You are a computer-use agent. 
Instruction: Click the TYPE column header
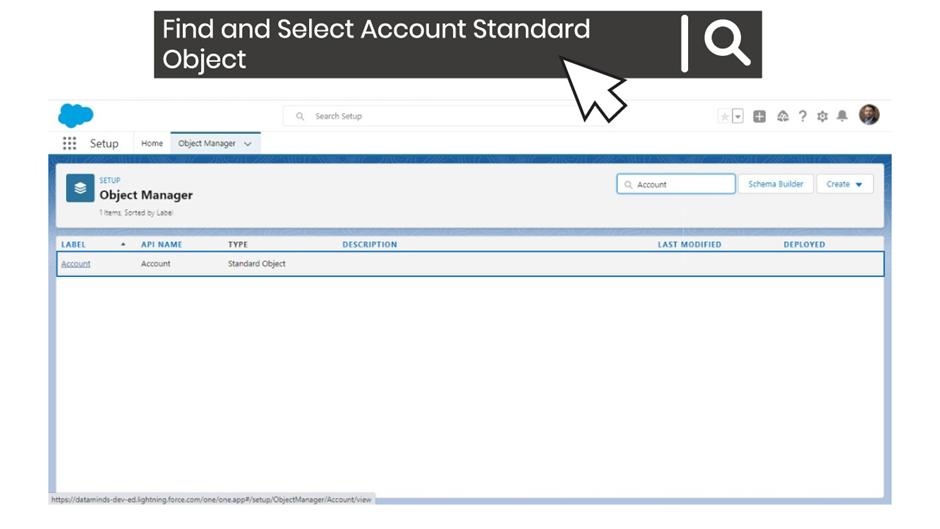click(x=237, y=245)
